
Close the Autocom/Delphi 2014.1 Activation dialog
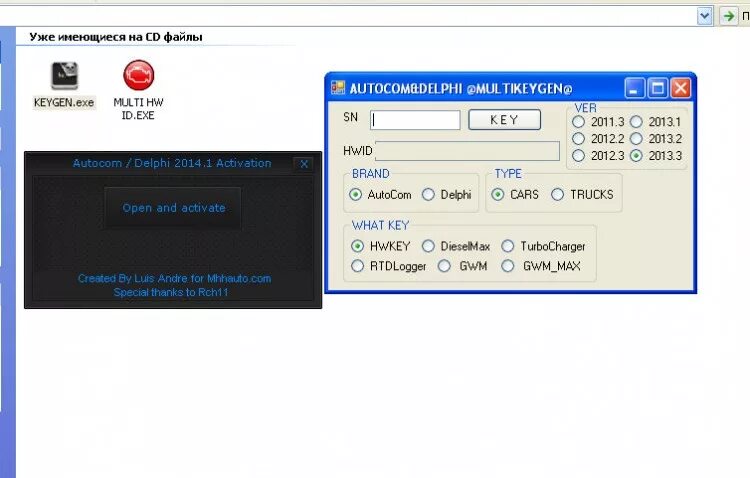click(x=304, y=164)
